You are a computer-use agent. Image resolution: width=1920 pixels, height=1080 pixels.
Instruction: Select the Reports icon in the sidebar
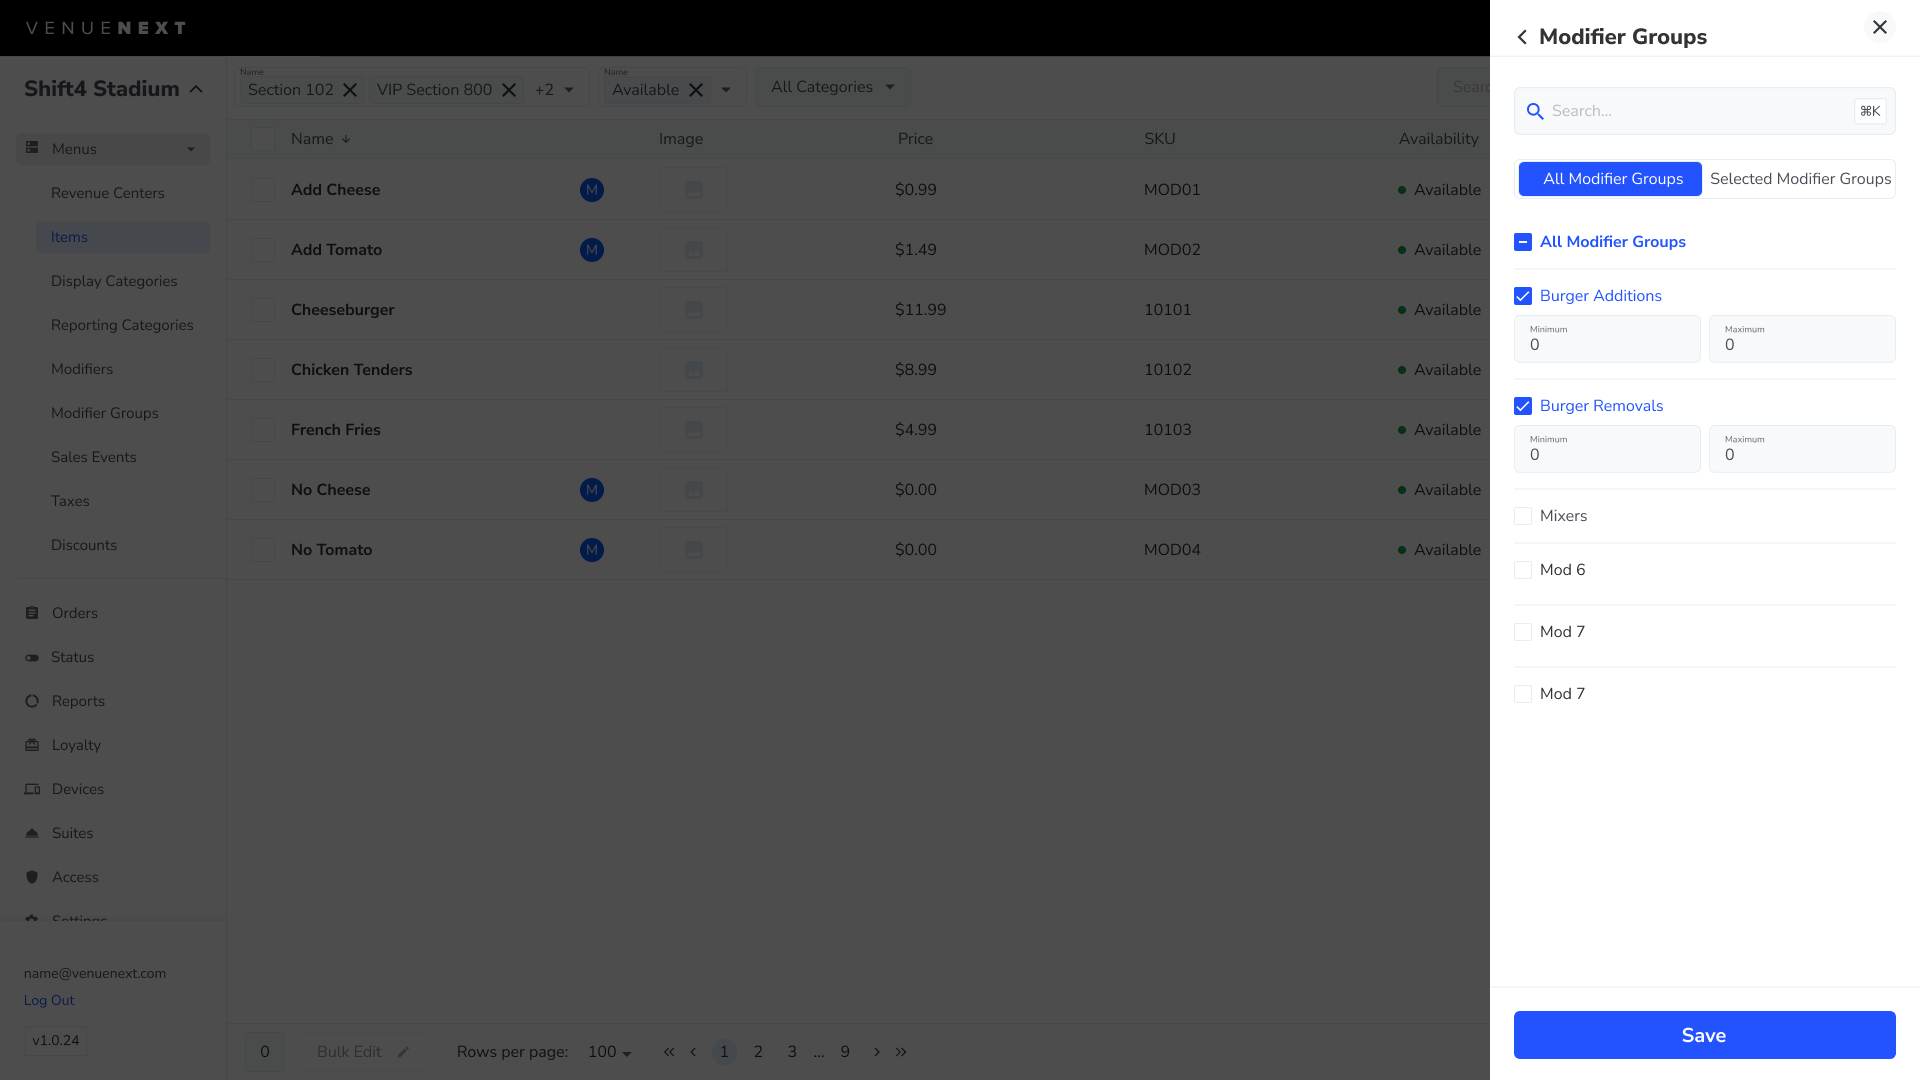pos(33,700)
